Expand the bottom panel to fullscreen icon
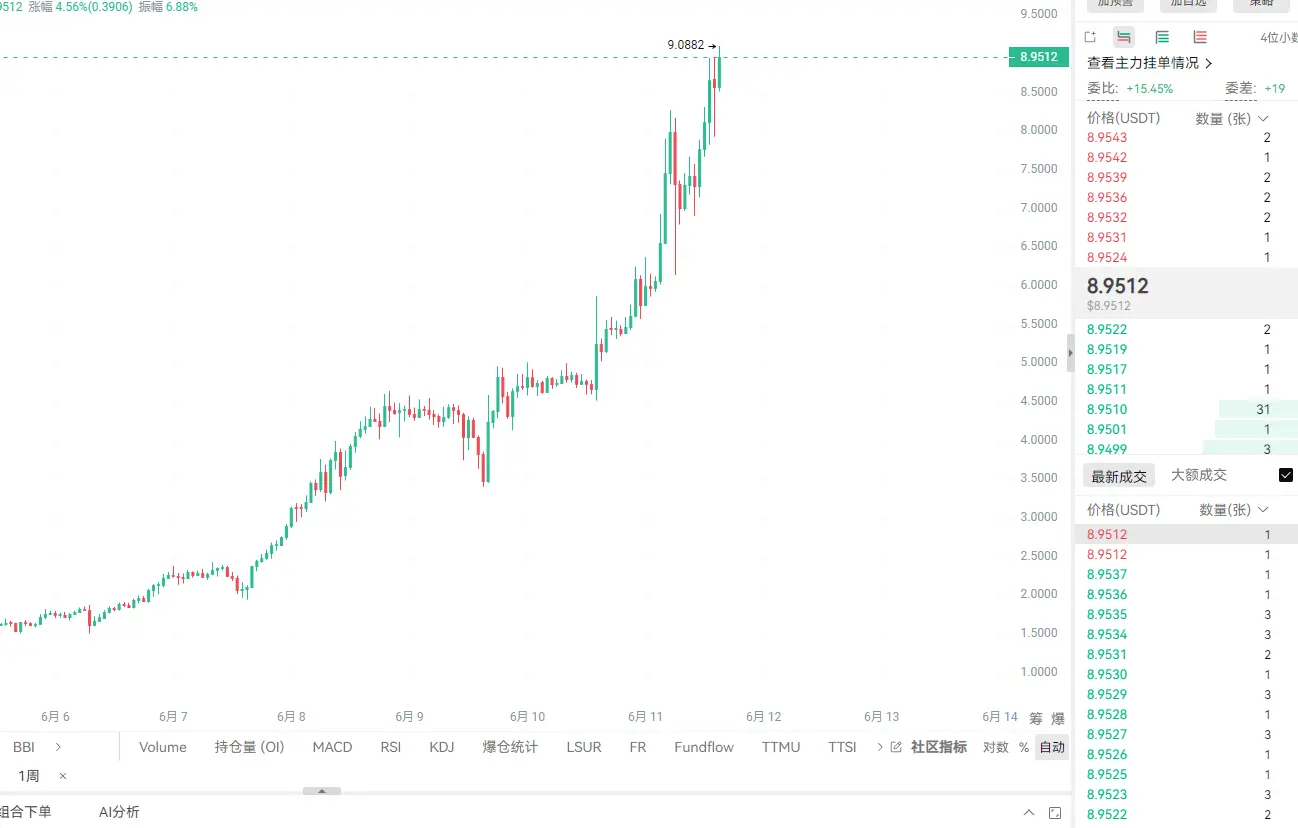Image resolution: width=1298 pixels, height=828 pixels. [x=1056, y=813]
